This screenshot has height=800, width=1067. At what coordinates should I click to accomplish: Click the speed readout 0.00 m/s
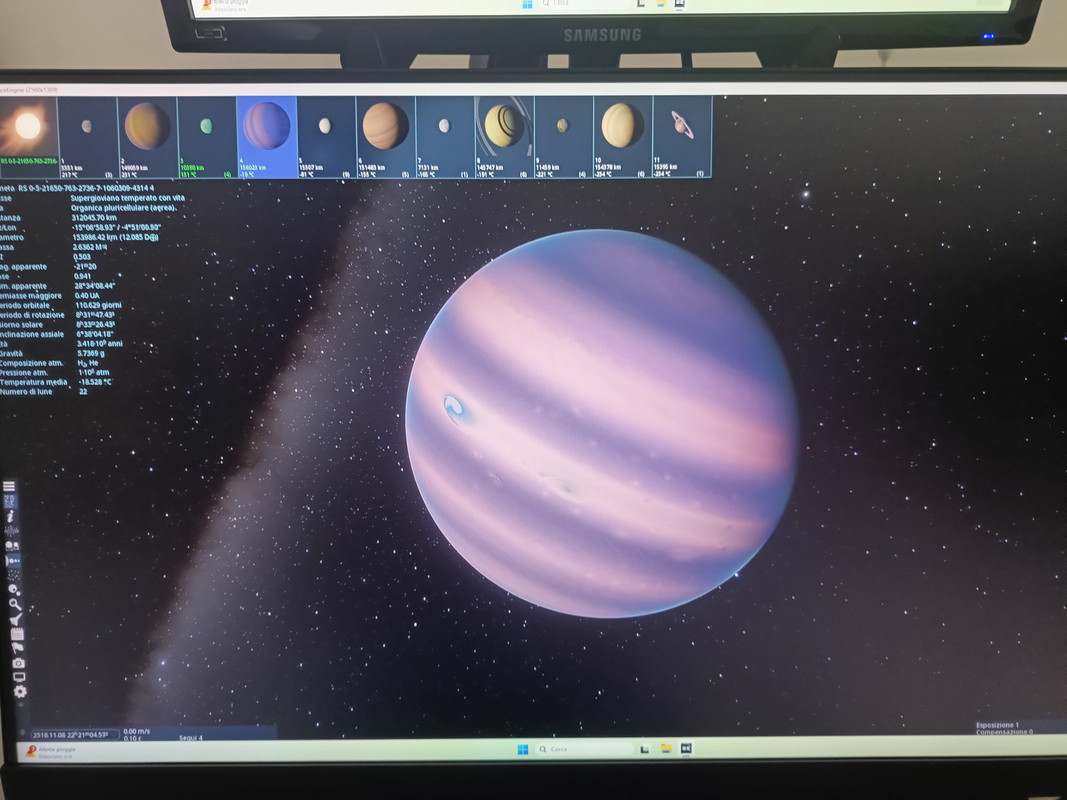tap(136, 731)
